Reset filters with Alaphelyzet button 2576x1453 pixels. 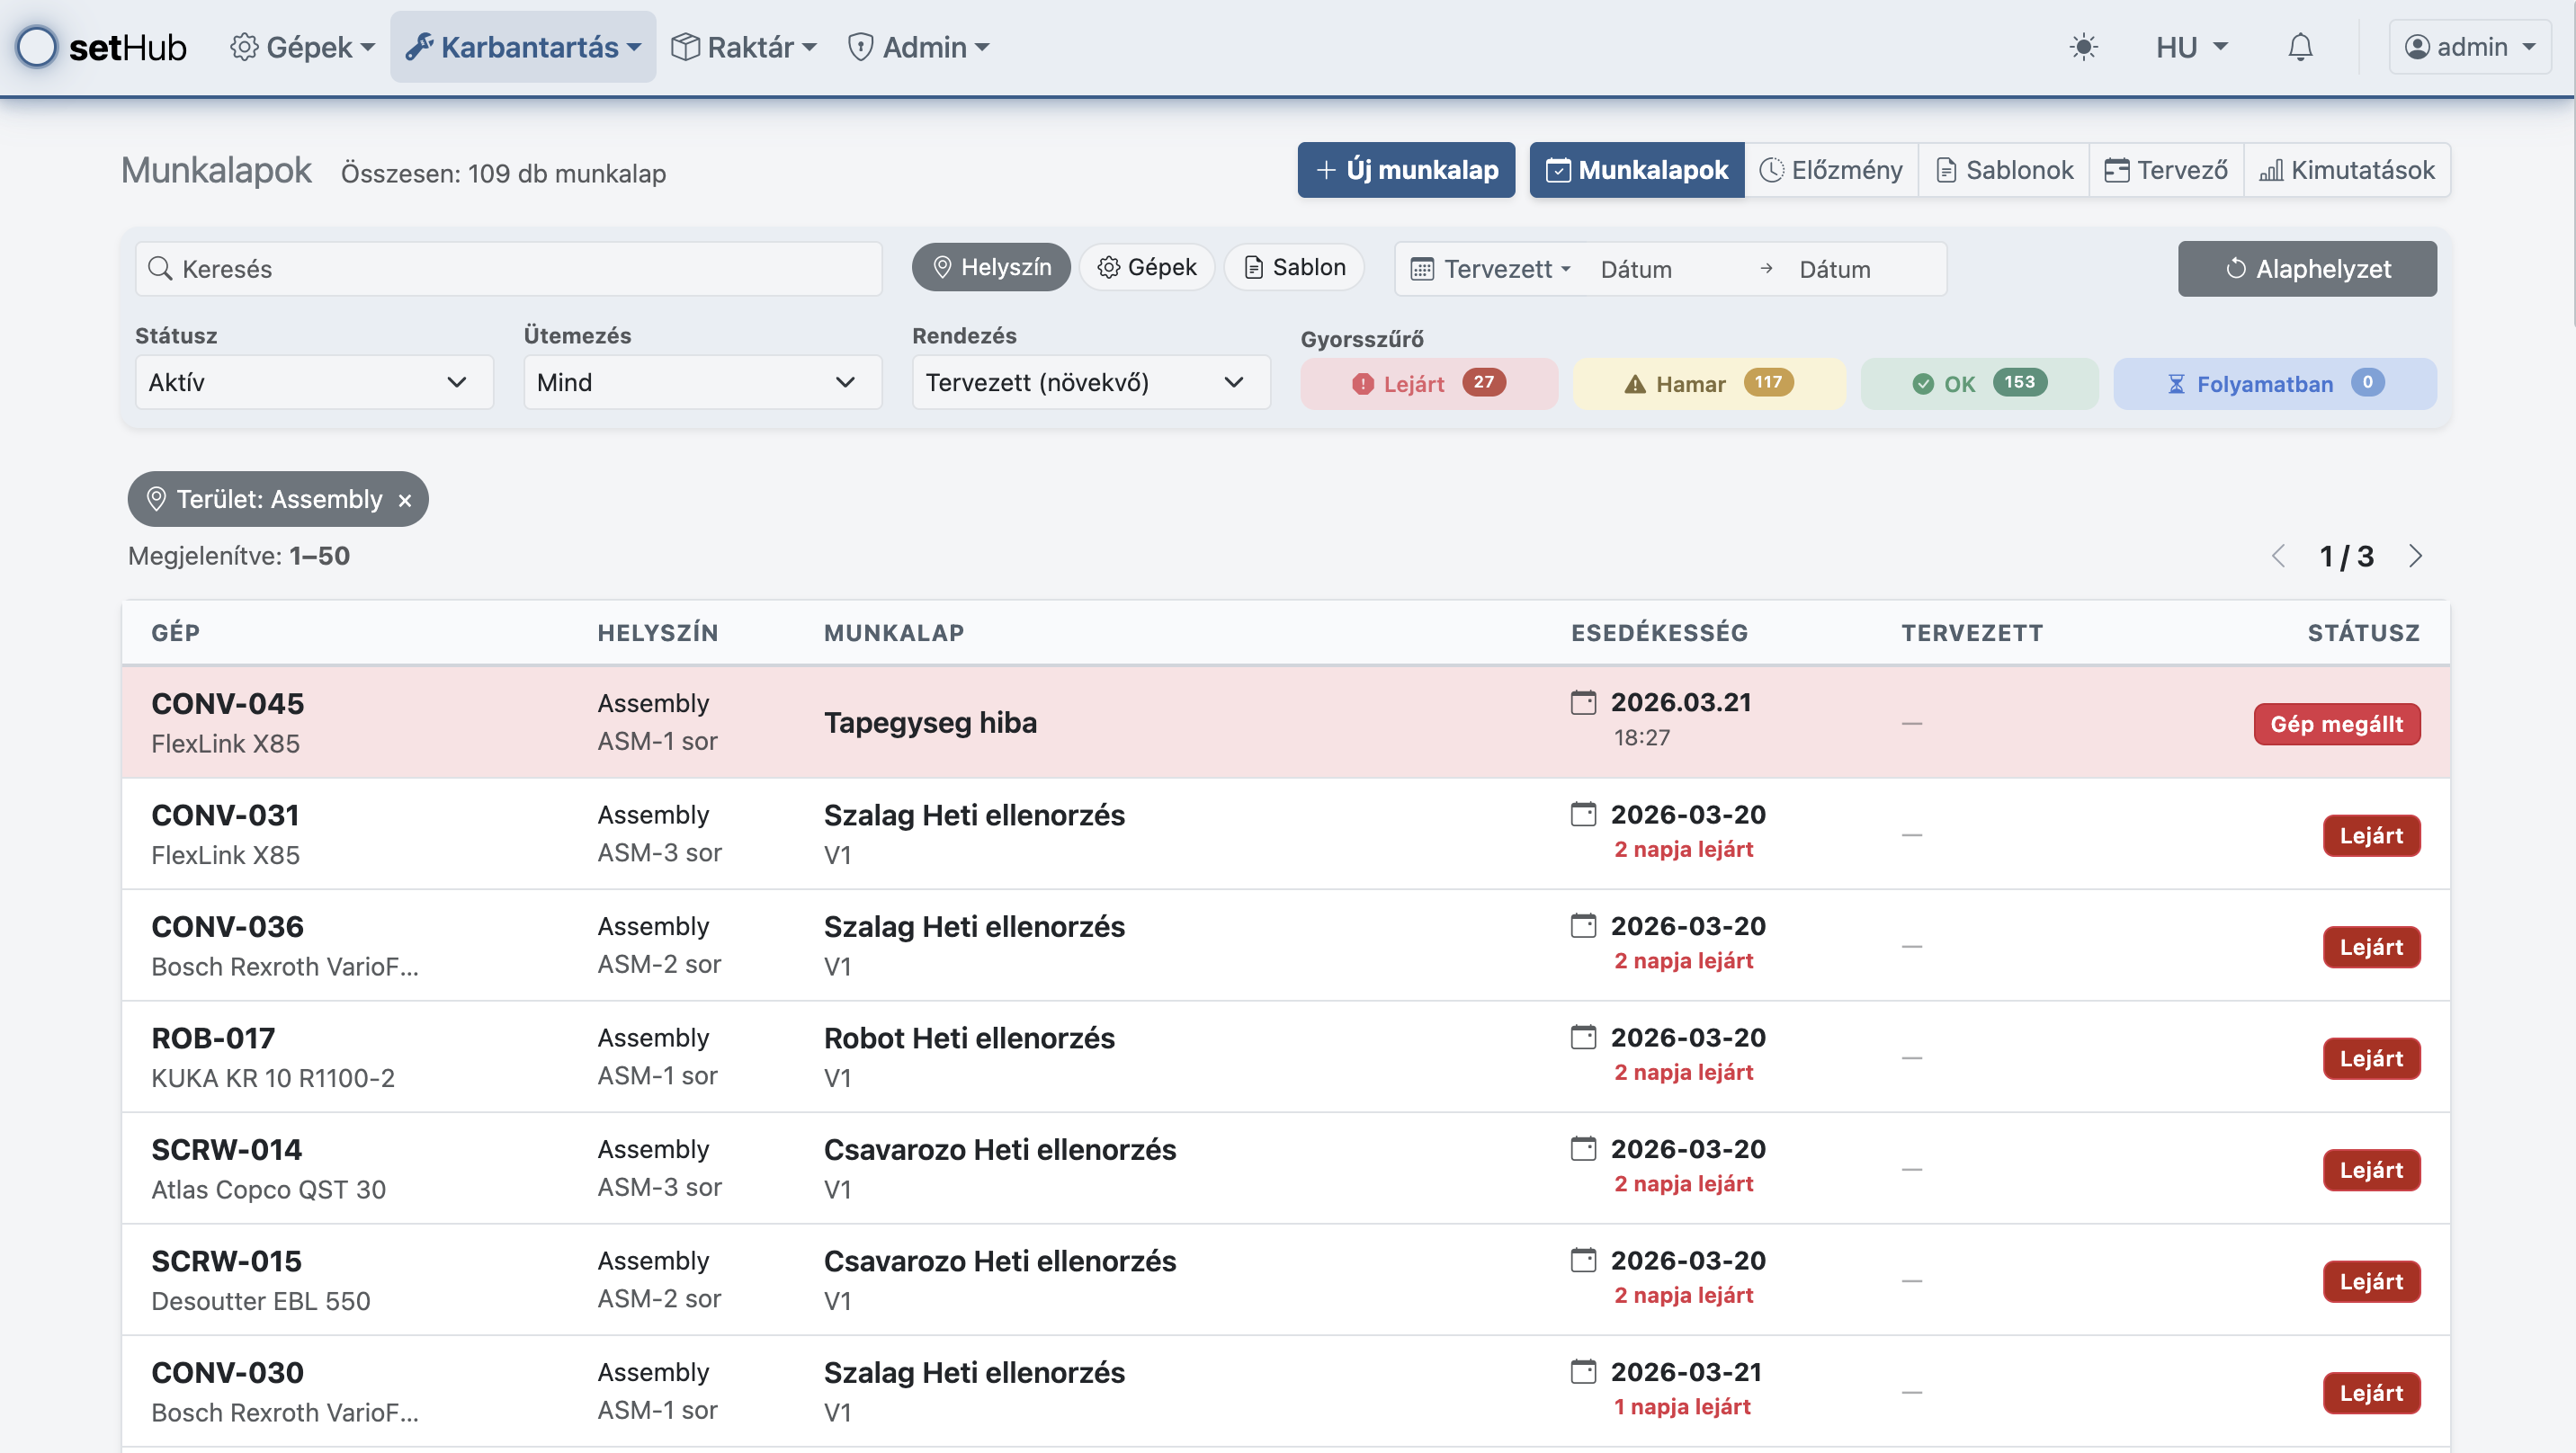point(2306,268)
